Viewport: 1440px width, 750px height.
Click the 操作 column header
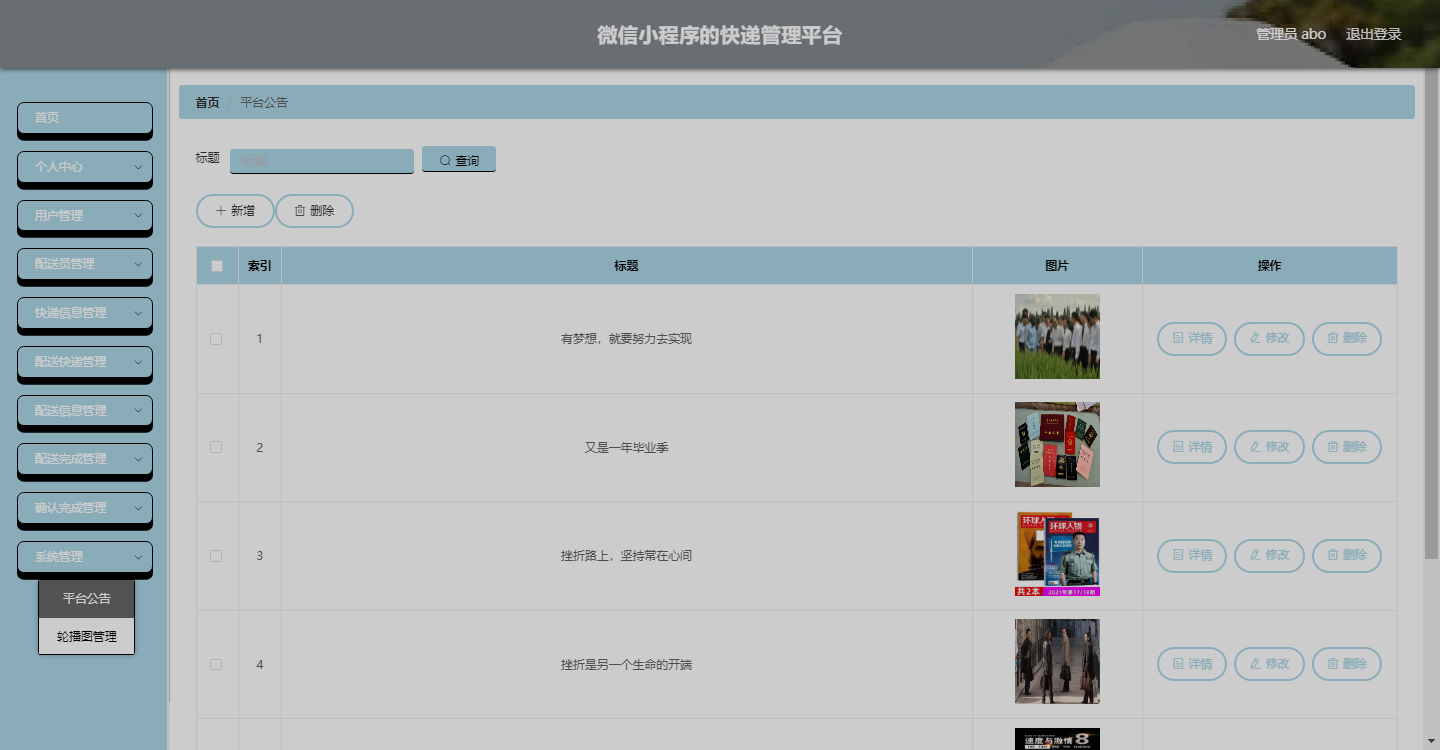[1269, 266]
